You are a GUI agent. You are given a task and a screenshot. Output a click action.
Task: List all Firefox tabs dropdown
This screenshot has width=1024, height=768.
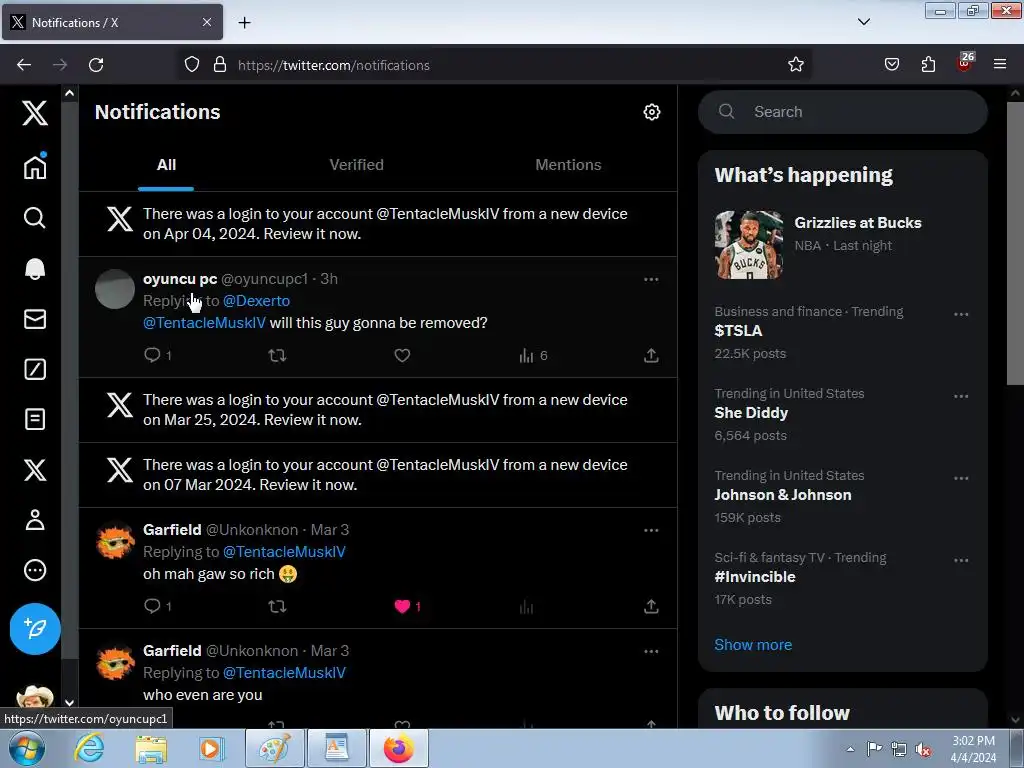click(x=863, y=22)
